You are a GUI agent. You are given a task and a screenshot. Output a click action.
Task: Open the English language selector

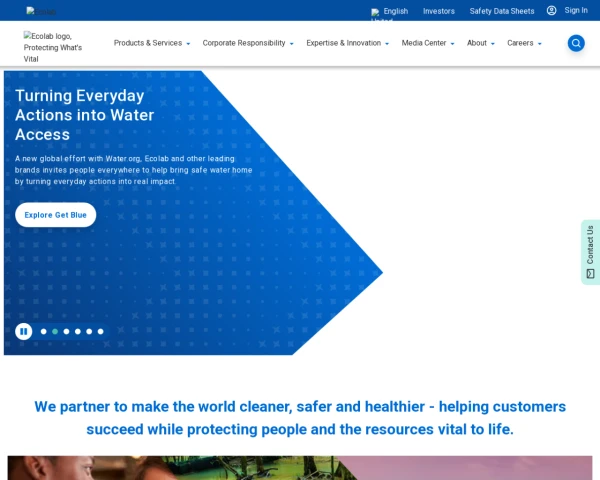(x=396, y=11)
